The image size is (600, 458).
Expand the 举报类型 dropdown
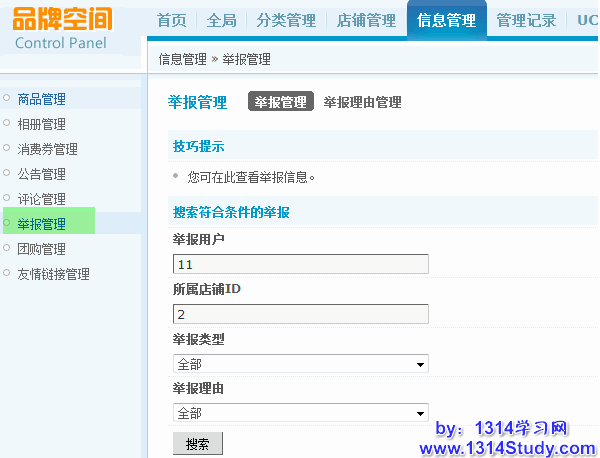pyautogui.click(x=300, y=364)
